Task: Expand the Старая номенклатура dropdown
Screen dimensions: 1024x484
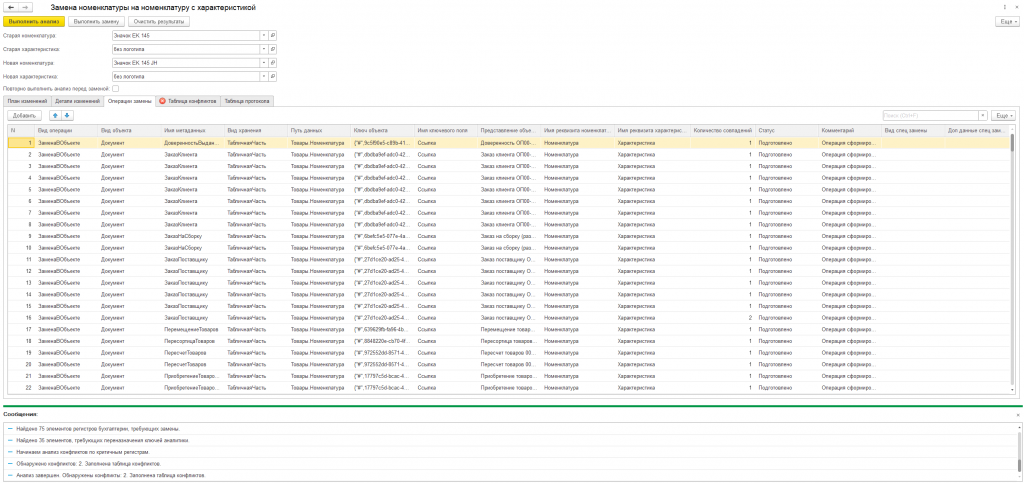Action: click(x=264, y=35)
